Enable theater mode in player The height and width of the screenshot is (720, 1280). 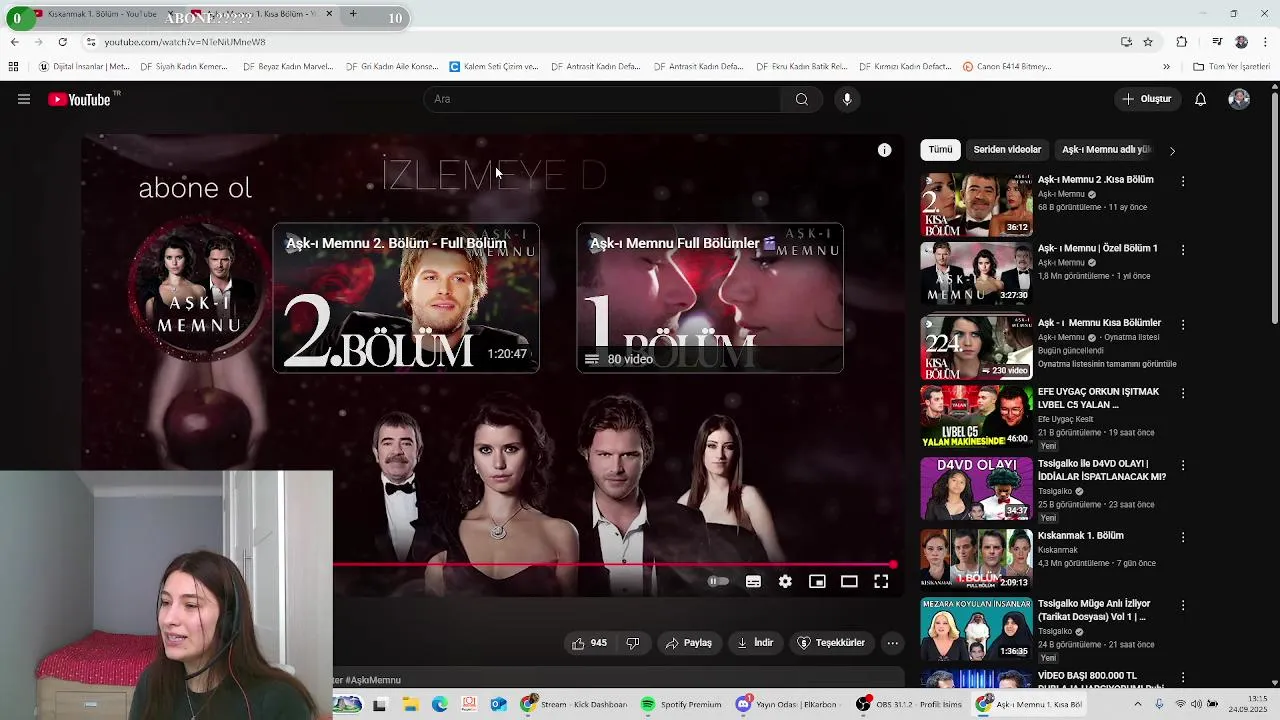point(849,581)
